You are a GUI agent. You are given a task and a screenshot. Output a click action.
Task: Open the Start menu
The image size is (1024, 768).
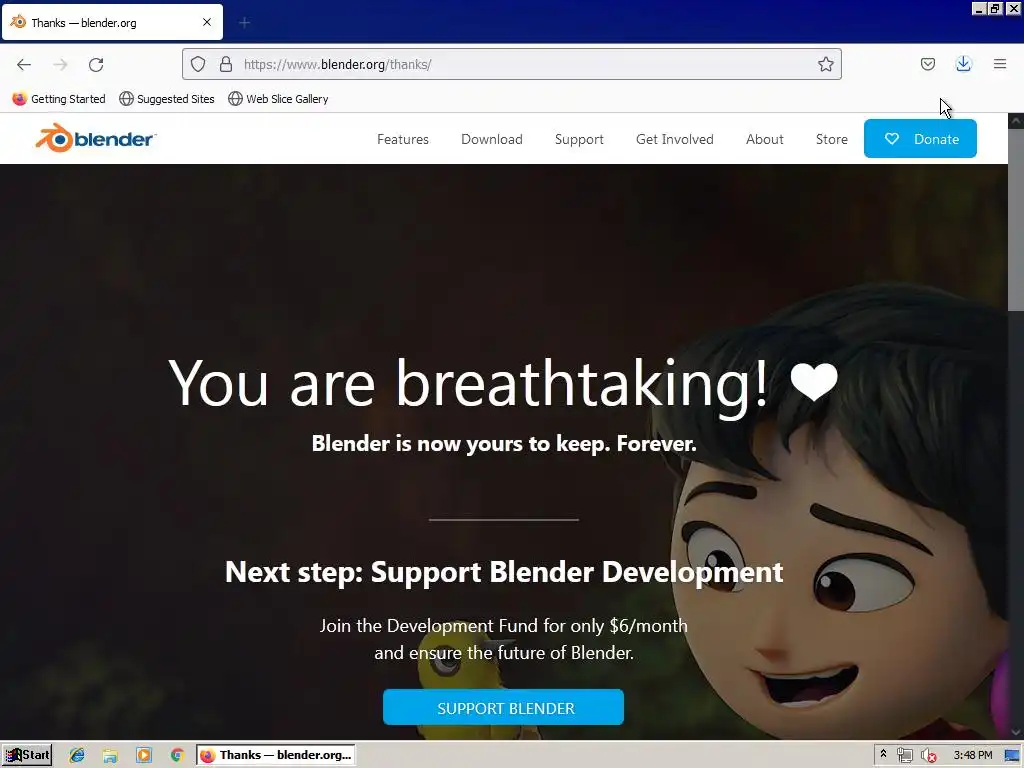tap(27, 755)
